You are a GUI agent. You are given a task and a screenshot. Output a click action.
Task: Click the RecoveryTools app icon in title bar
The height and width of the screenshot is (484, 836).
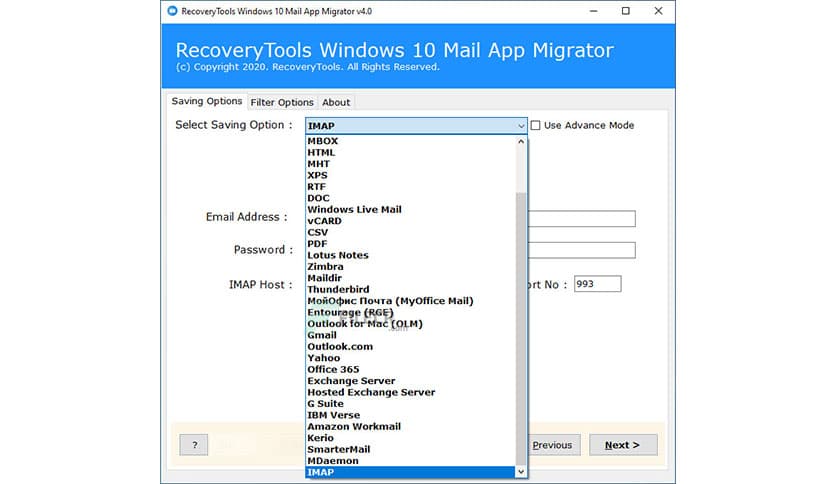click(172, 11)
